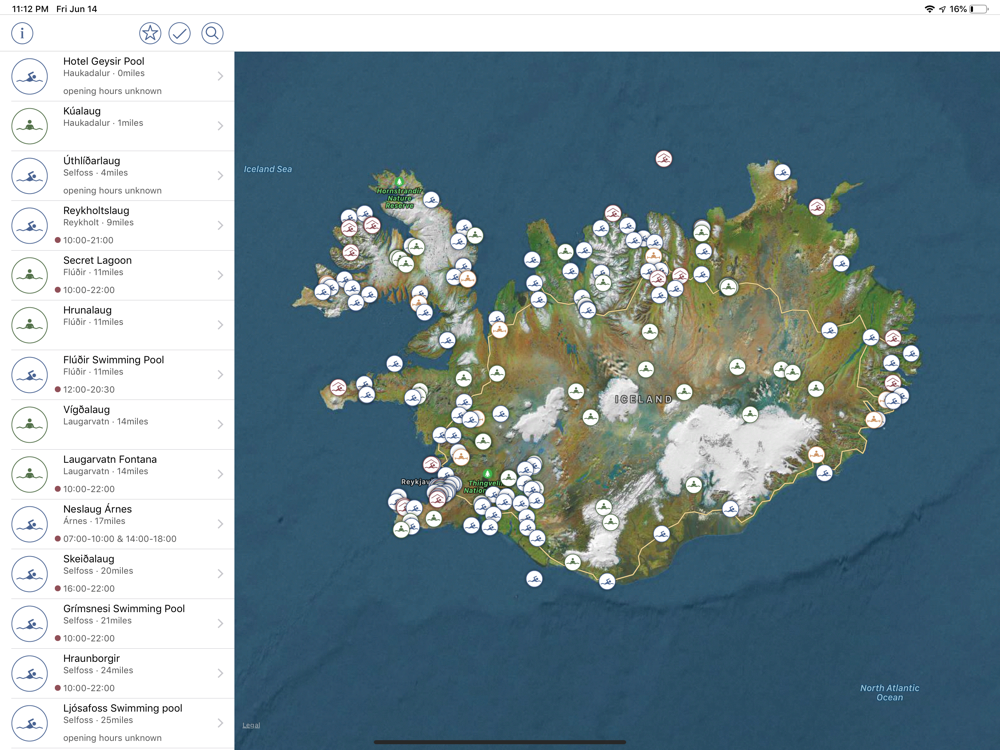Viewport: 1000px width, 750px height.
Task: Open the Legal link on map
Action: [x=251, y=725]
